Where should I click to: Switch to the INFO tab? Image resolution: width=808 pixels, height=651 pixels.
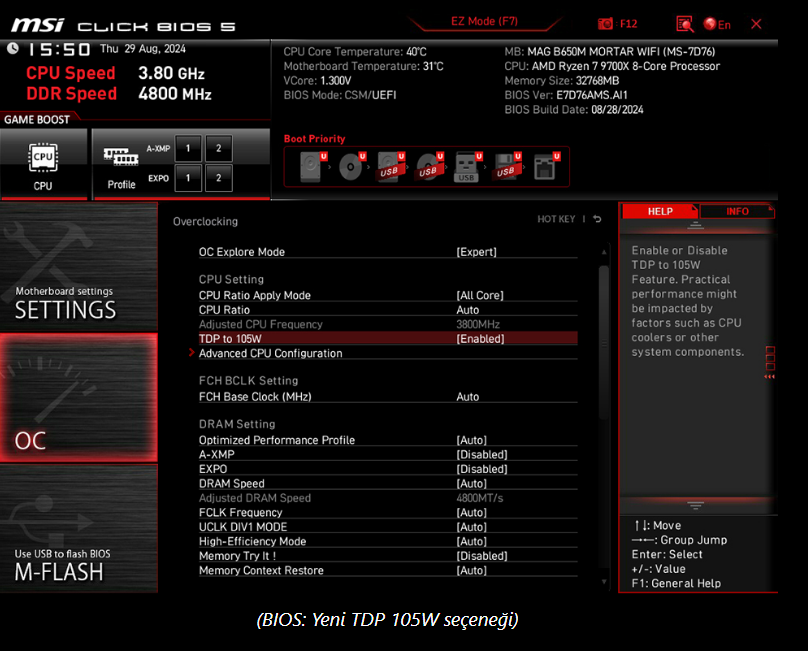point(737,211)
